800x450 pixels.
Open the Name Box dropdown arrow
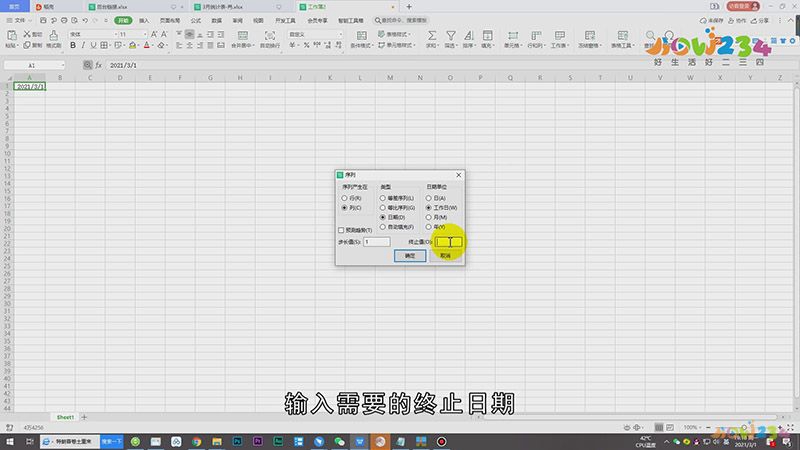coord(63,65)
